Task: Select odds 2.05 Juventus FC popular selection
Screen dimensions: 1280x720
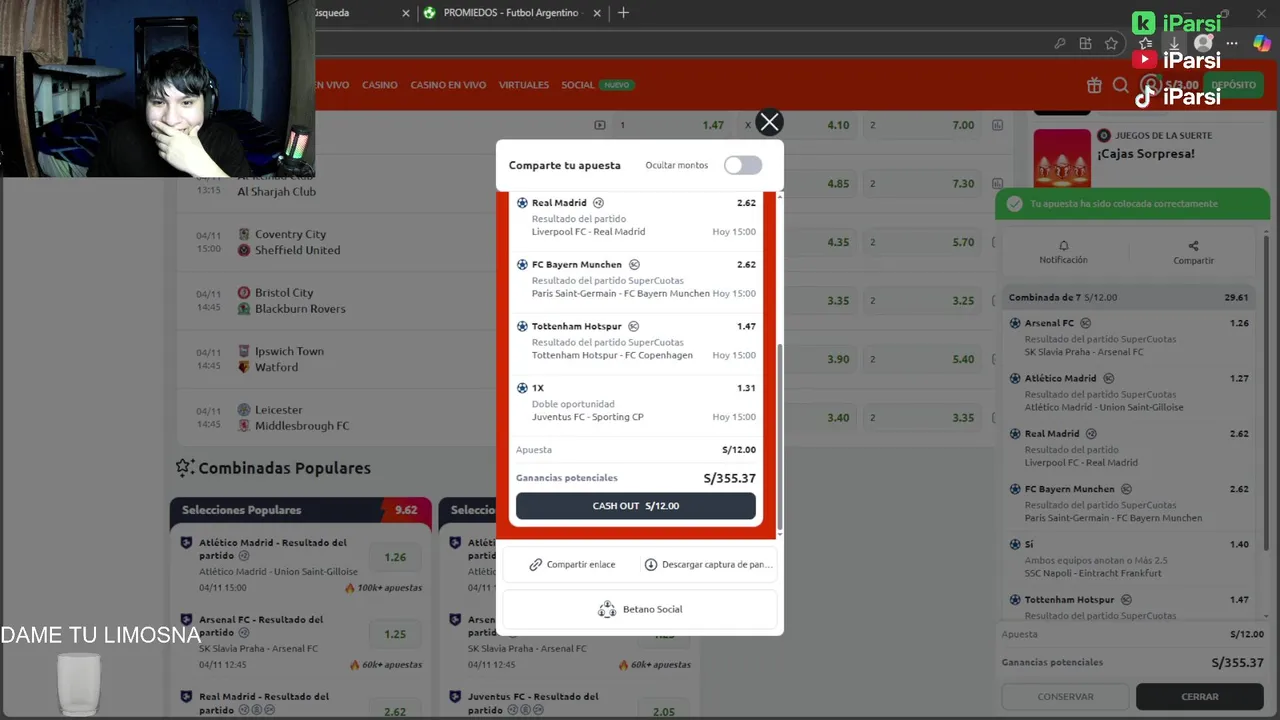Action: click(x=664, y=711)
